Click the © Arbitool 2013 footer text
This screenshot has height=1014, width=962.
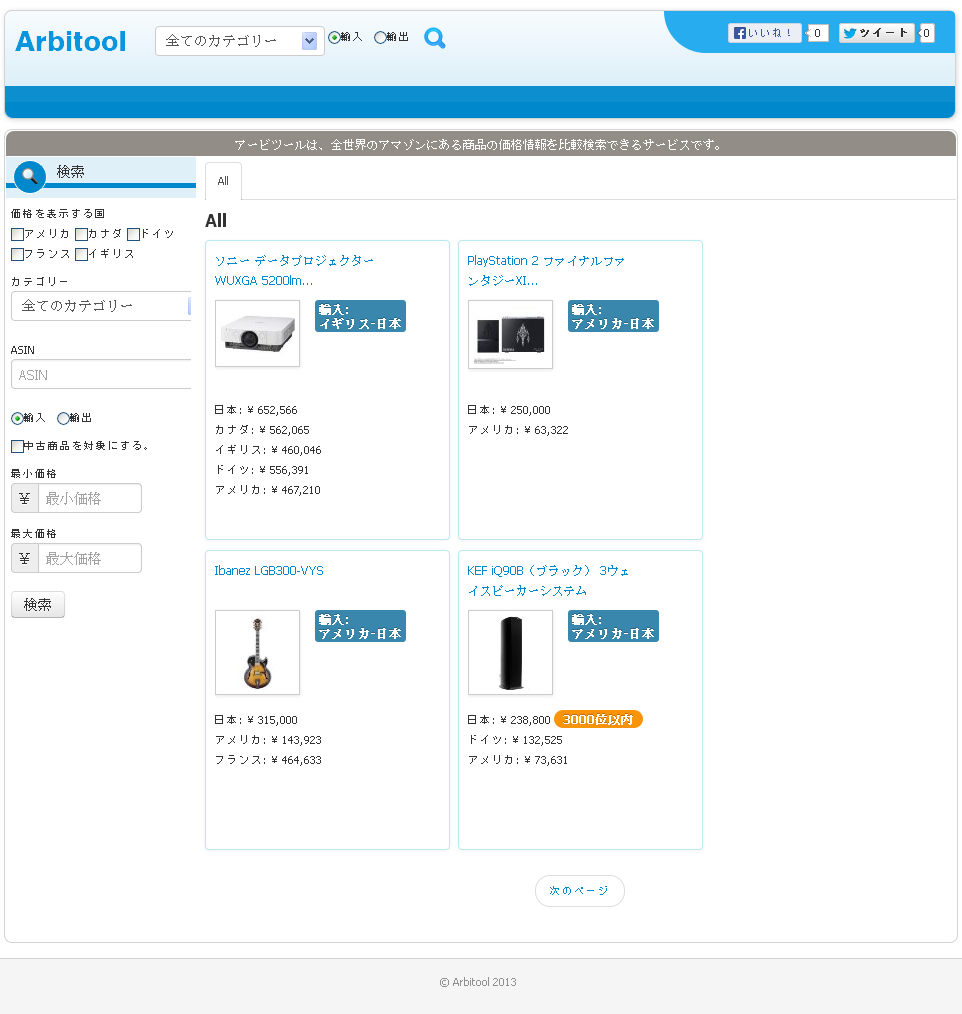(478, 982)
